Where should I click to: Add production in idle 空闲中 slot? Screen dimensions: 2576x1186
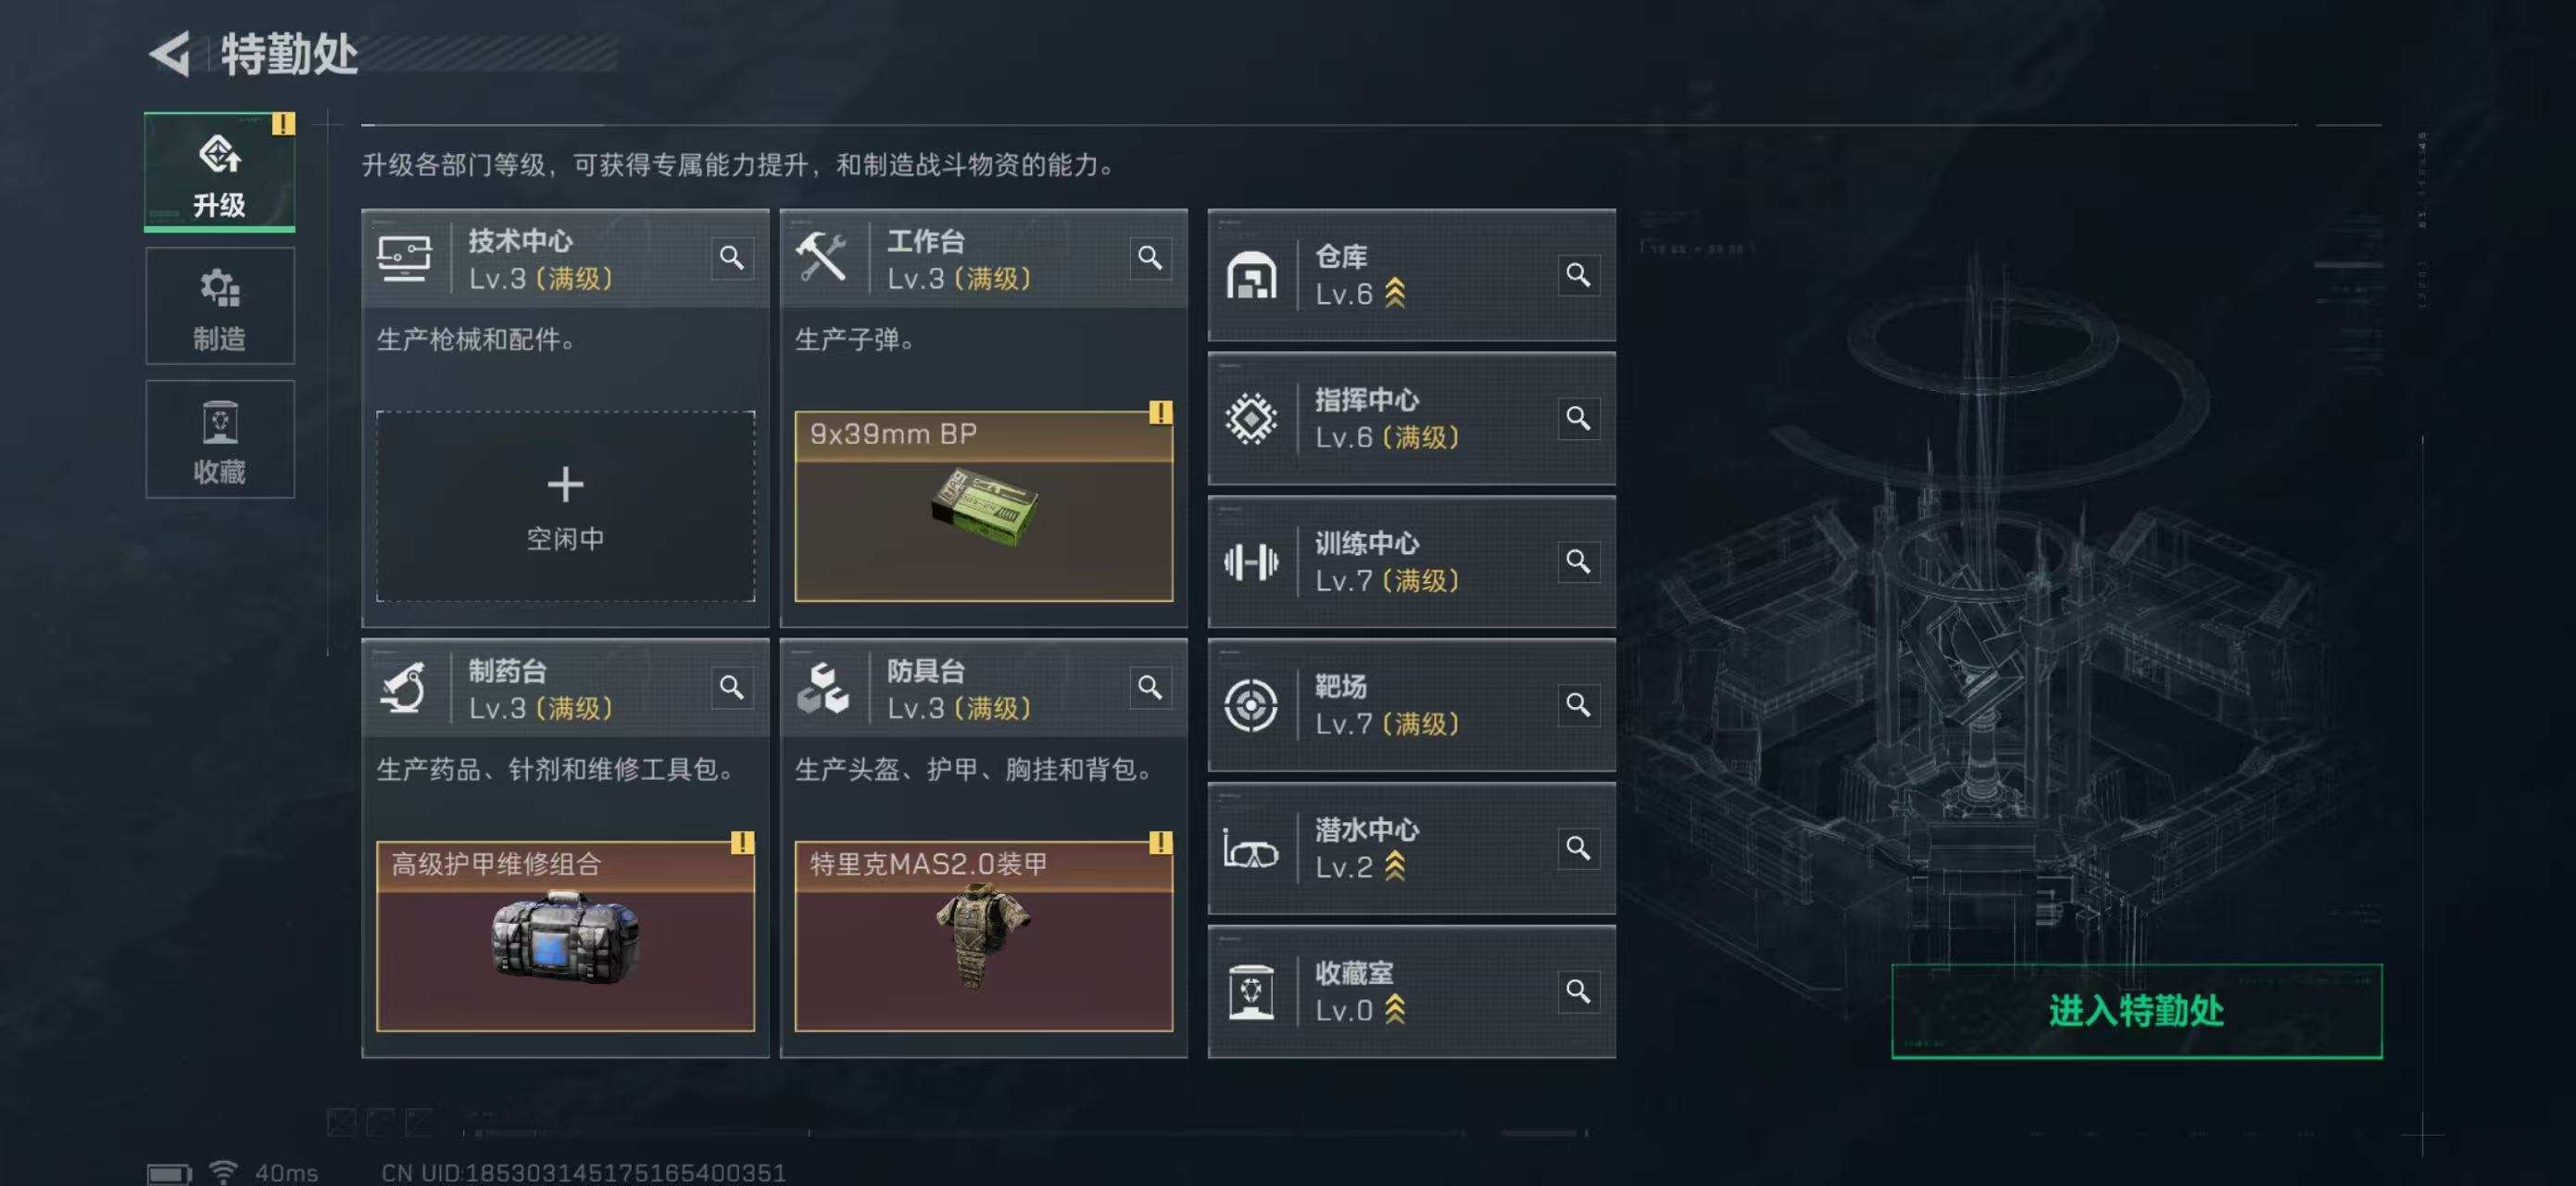[565, 506]
